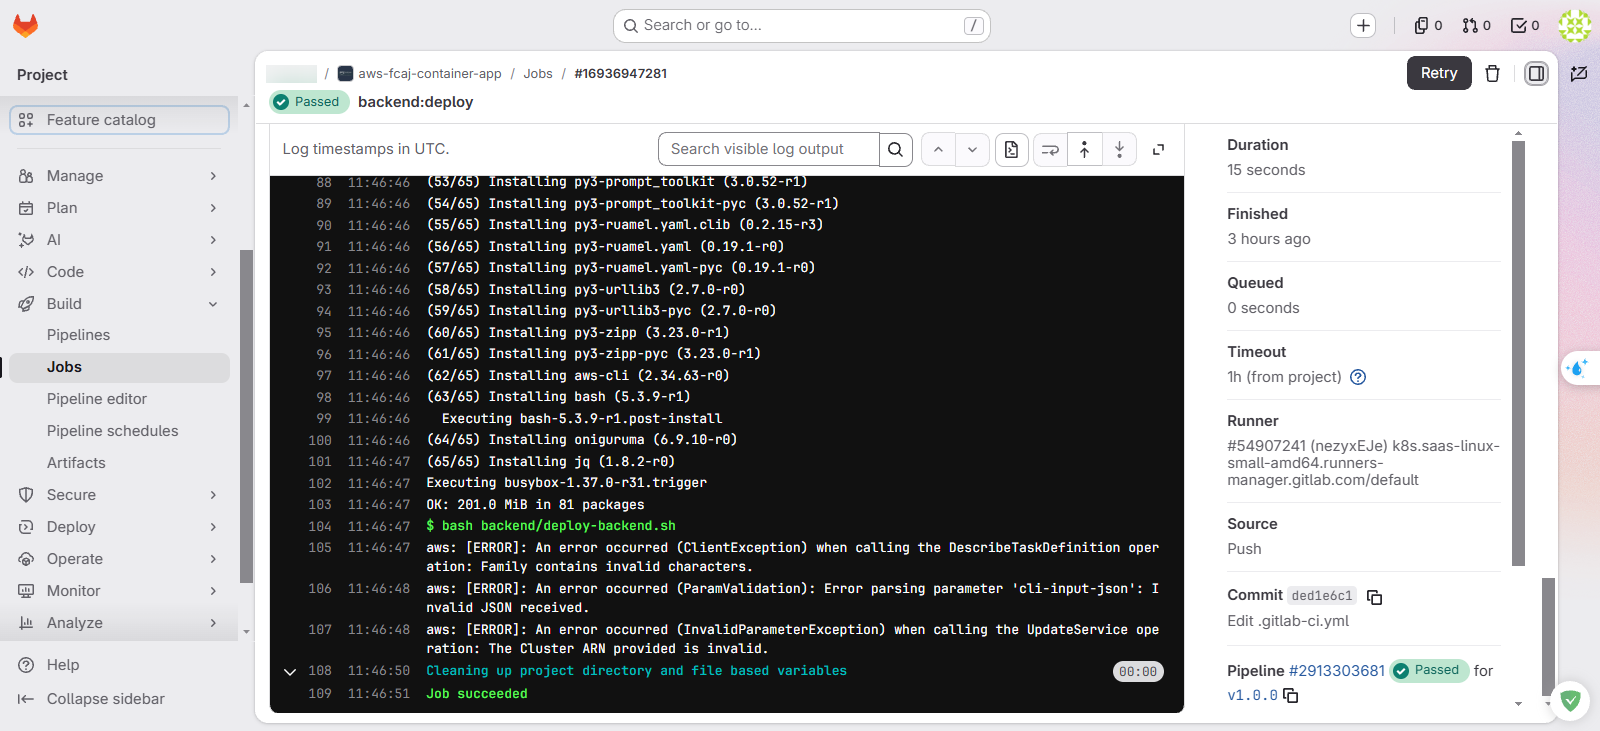View the raw job log file

(1012, 149)
